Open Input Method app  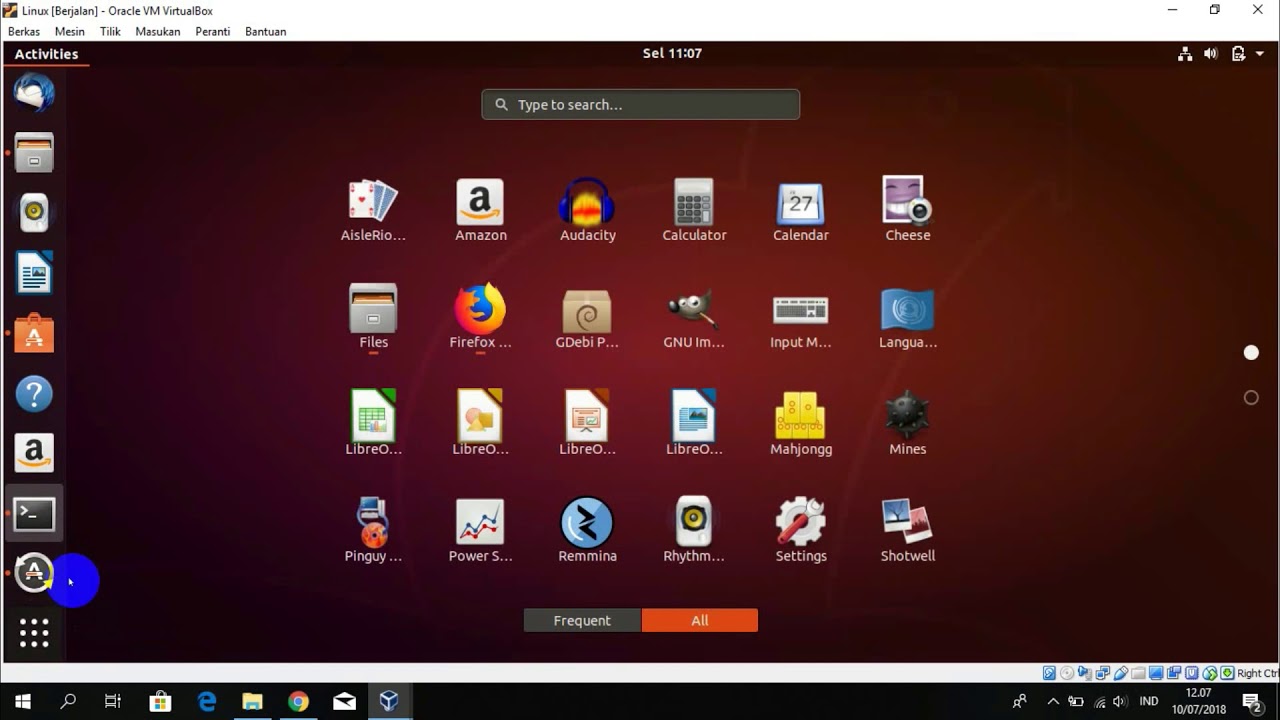pyautogui.click(x=801, y=318)
